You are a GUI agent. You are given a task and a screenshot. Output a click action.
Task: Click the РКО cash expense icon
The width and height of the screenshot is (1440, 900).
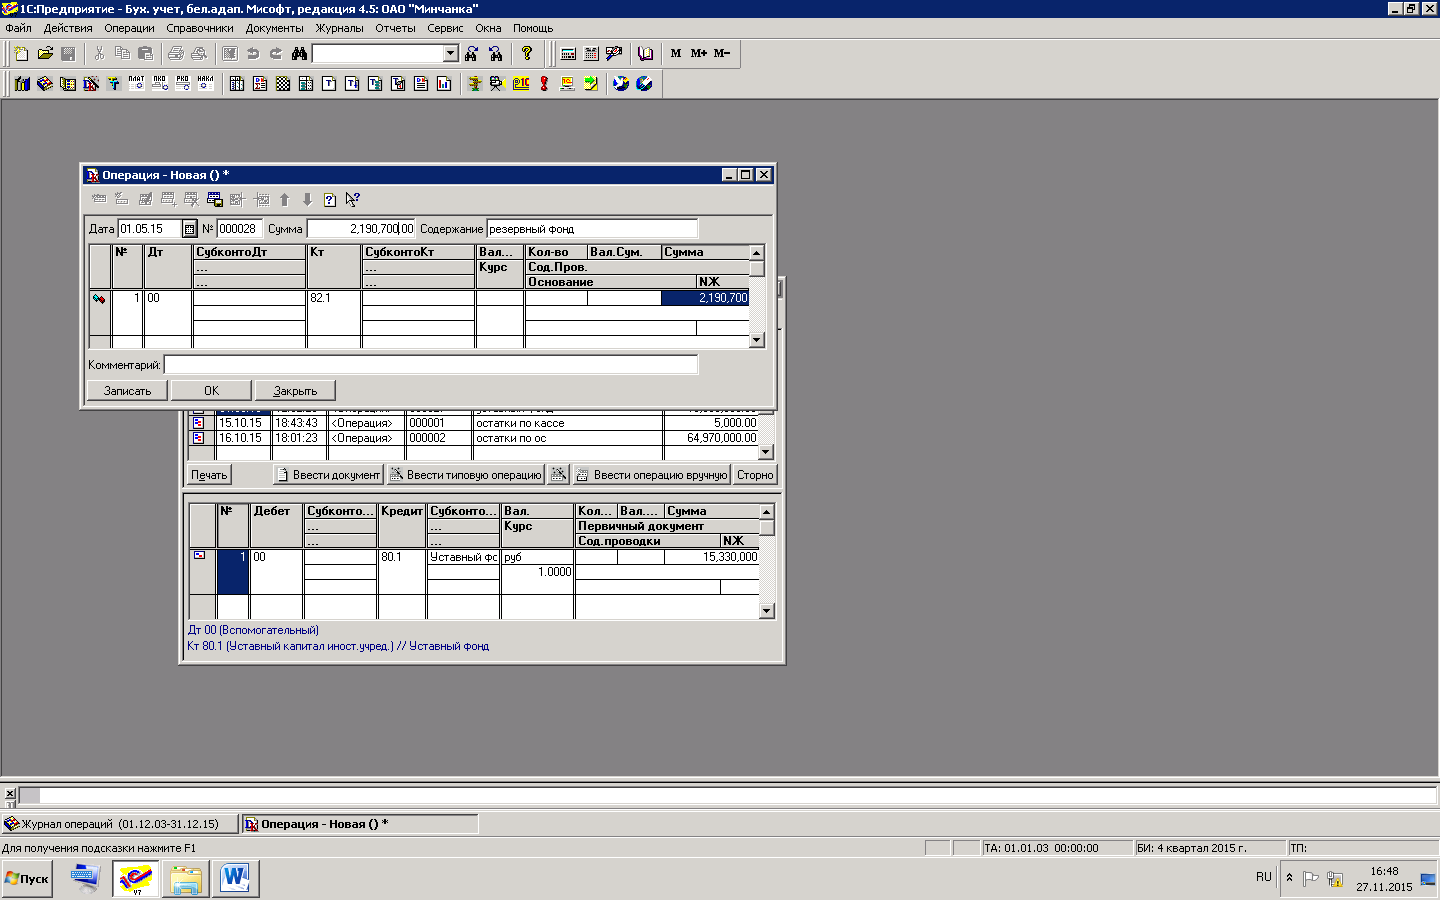point(182,84)
